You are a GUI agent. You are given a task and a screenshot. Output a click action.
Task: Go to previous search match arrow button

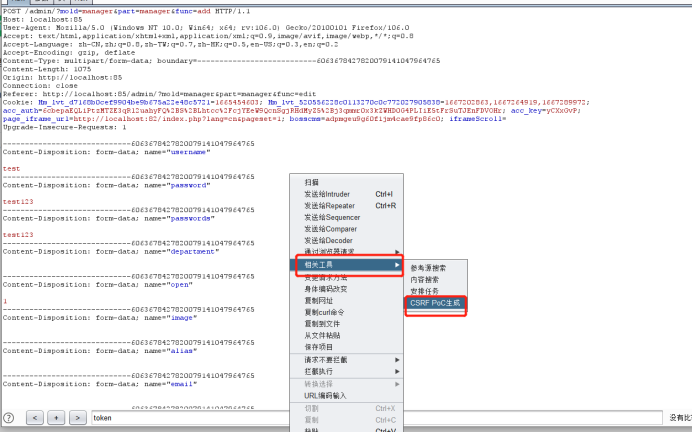pos(35,417)
